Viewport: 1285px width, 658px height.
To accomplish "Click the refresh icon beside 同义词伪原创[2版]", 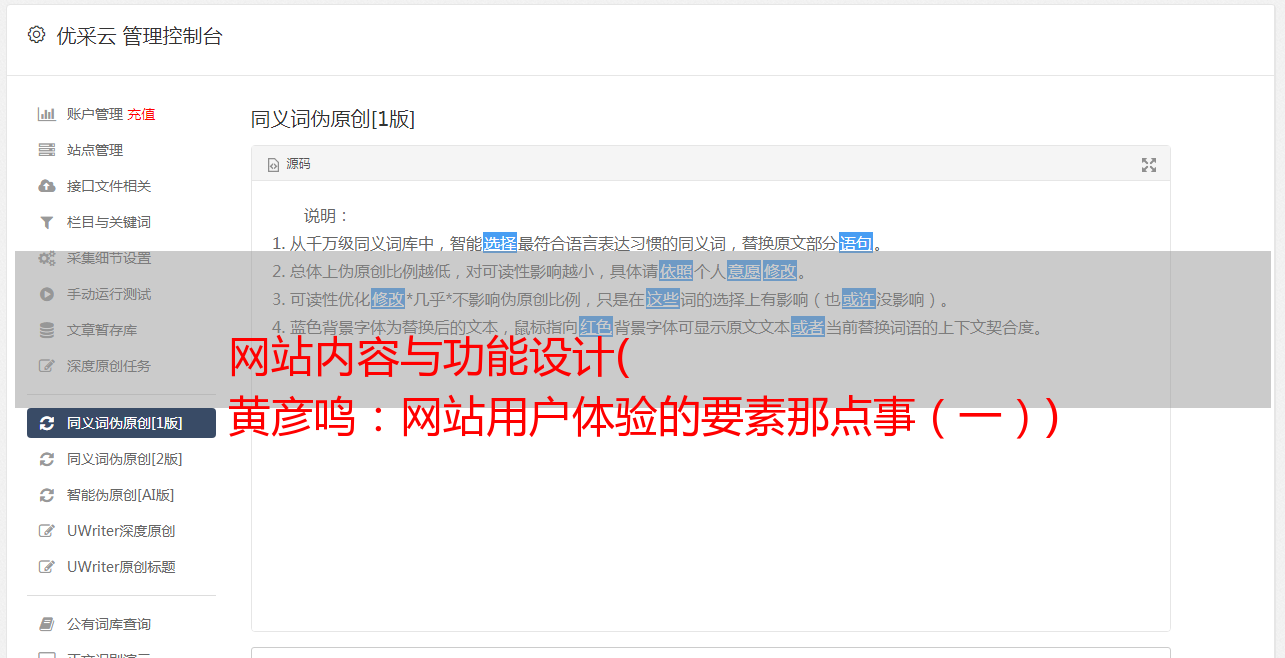I will tap(46, 459).
